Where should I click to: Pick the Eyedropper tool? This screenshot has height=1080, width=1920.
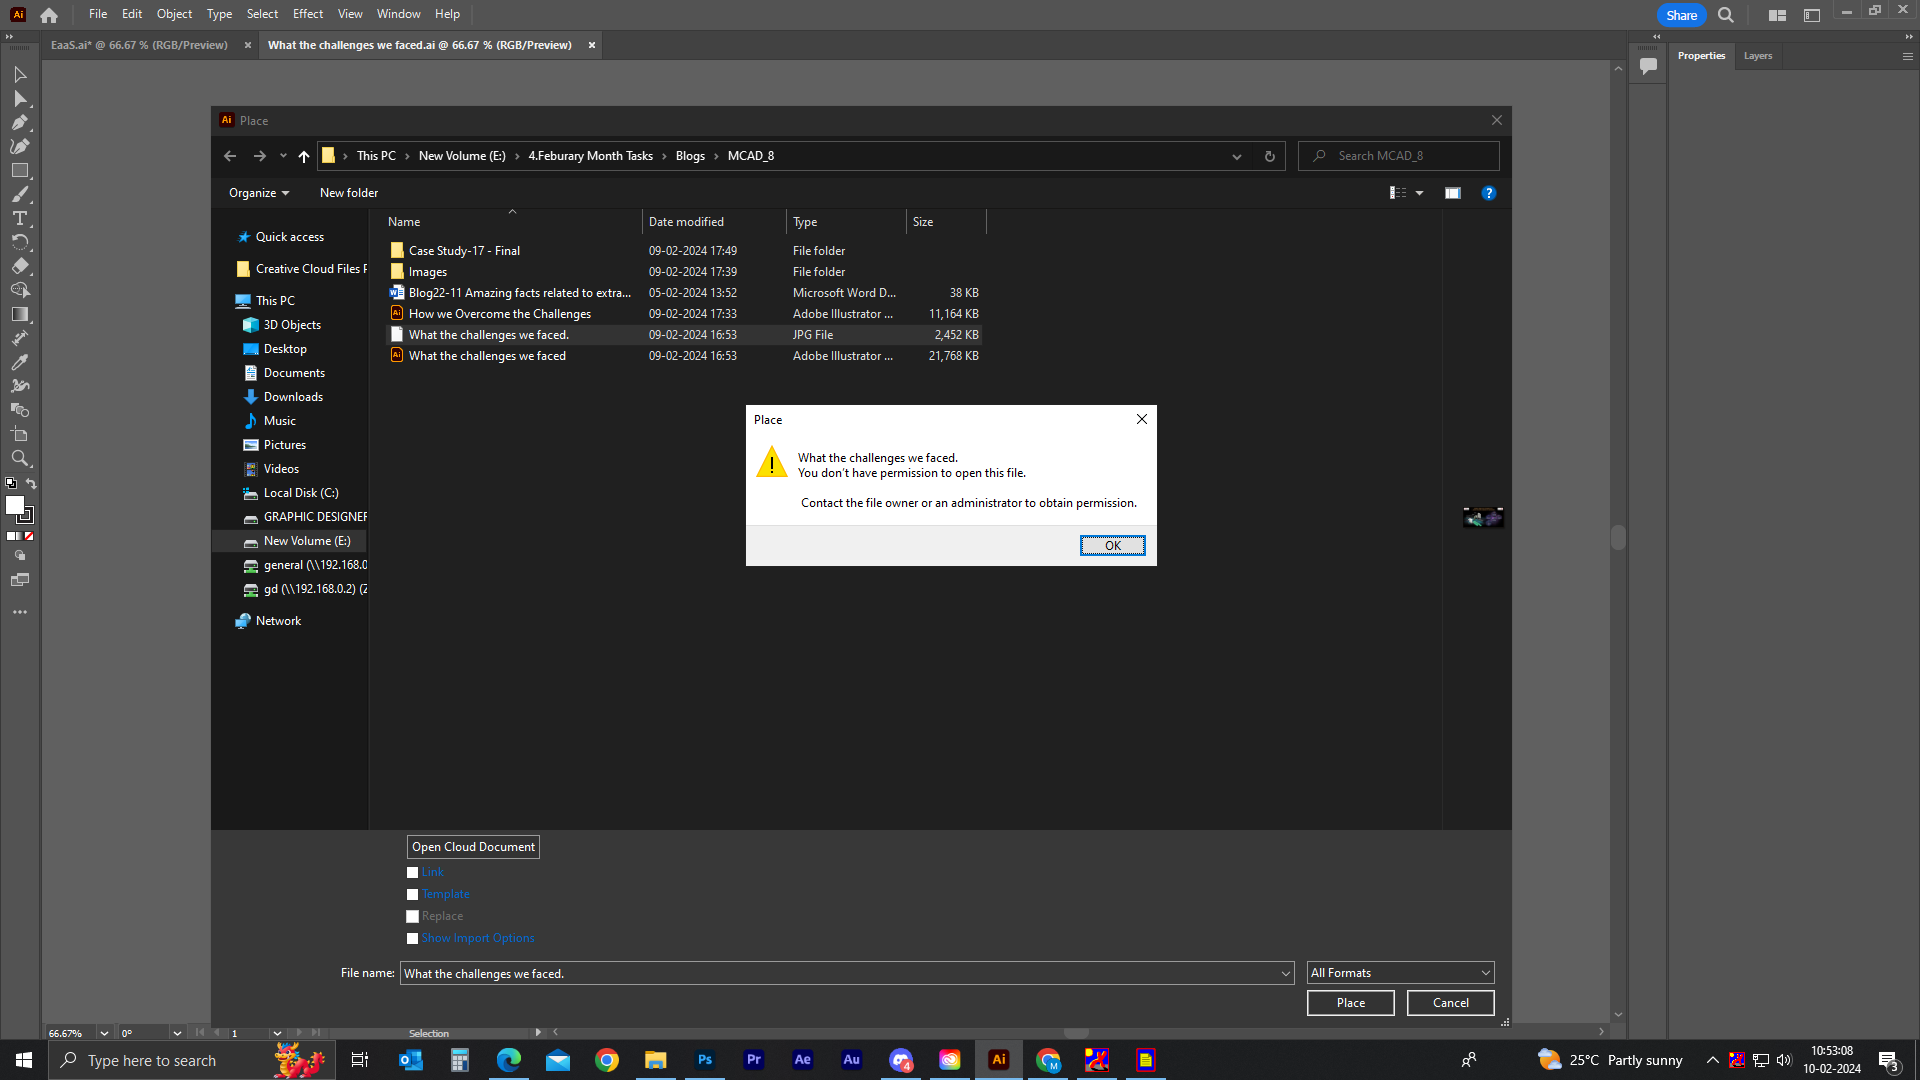click(x=20, y=362)
